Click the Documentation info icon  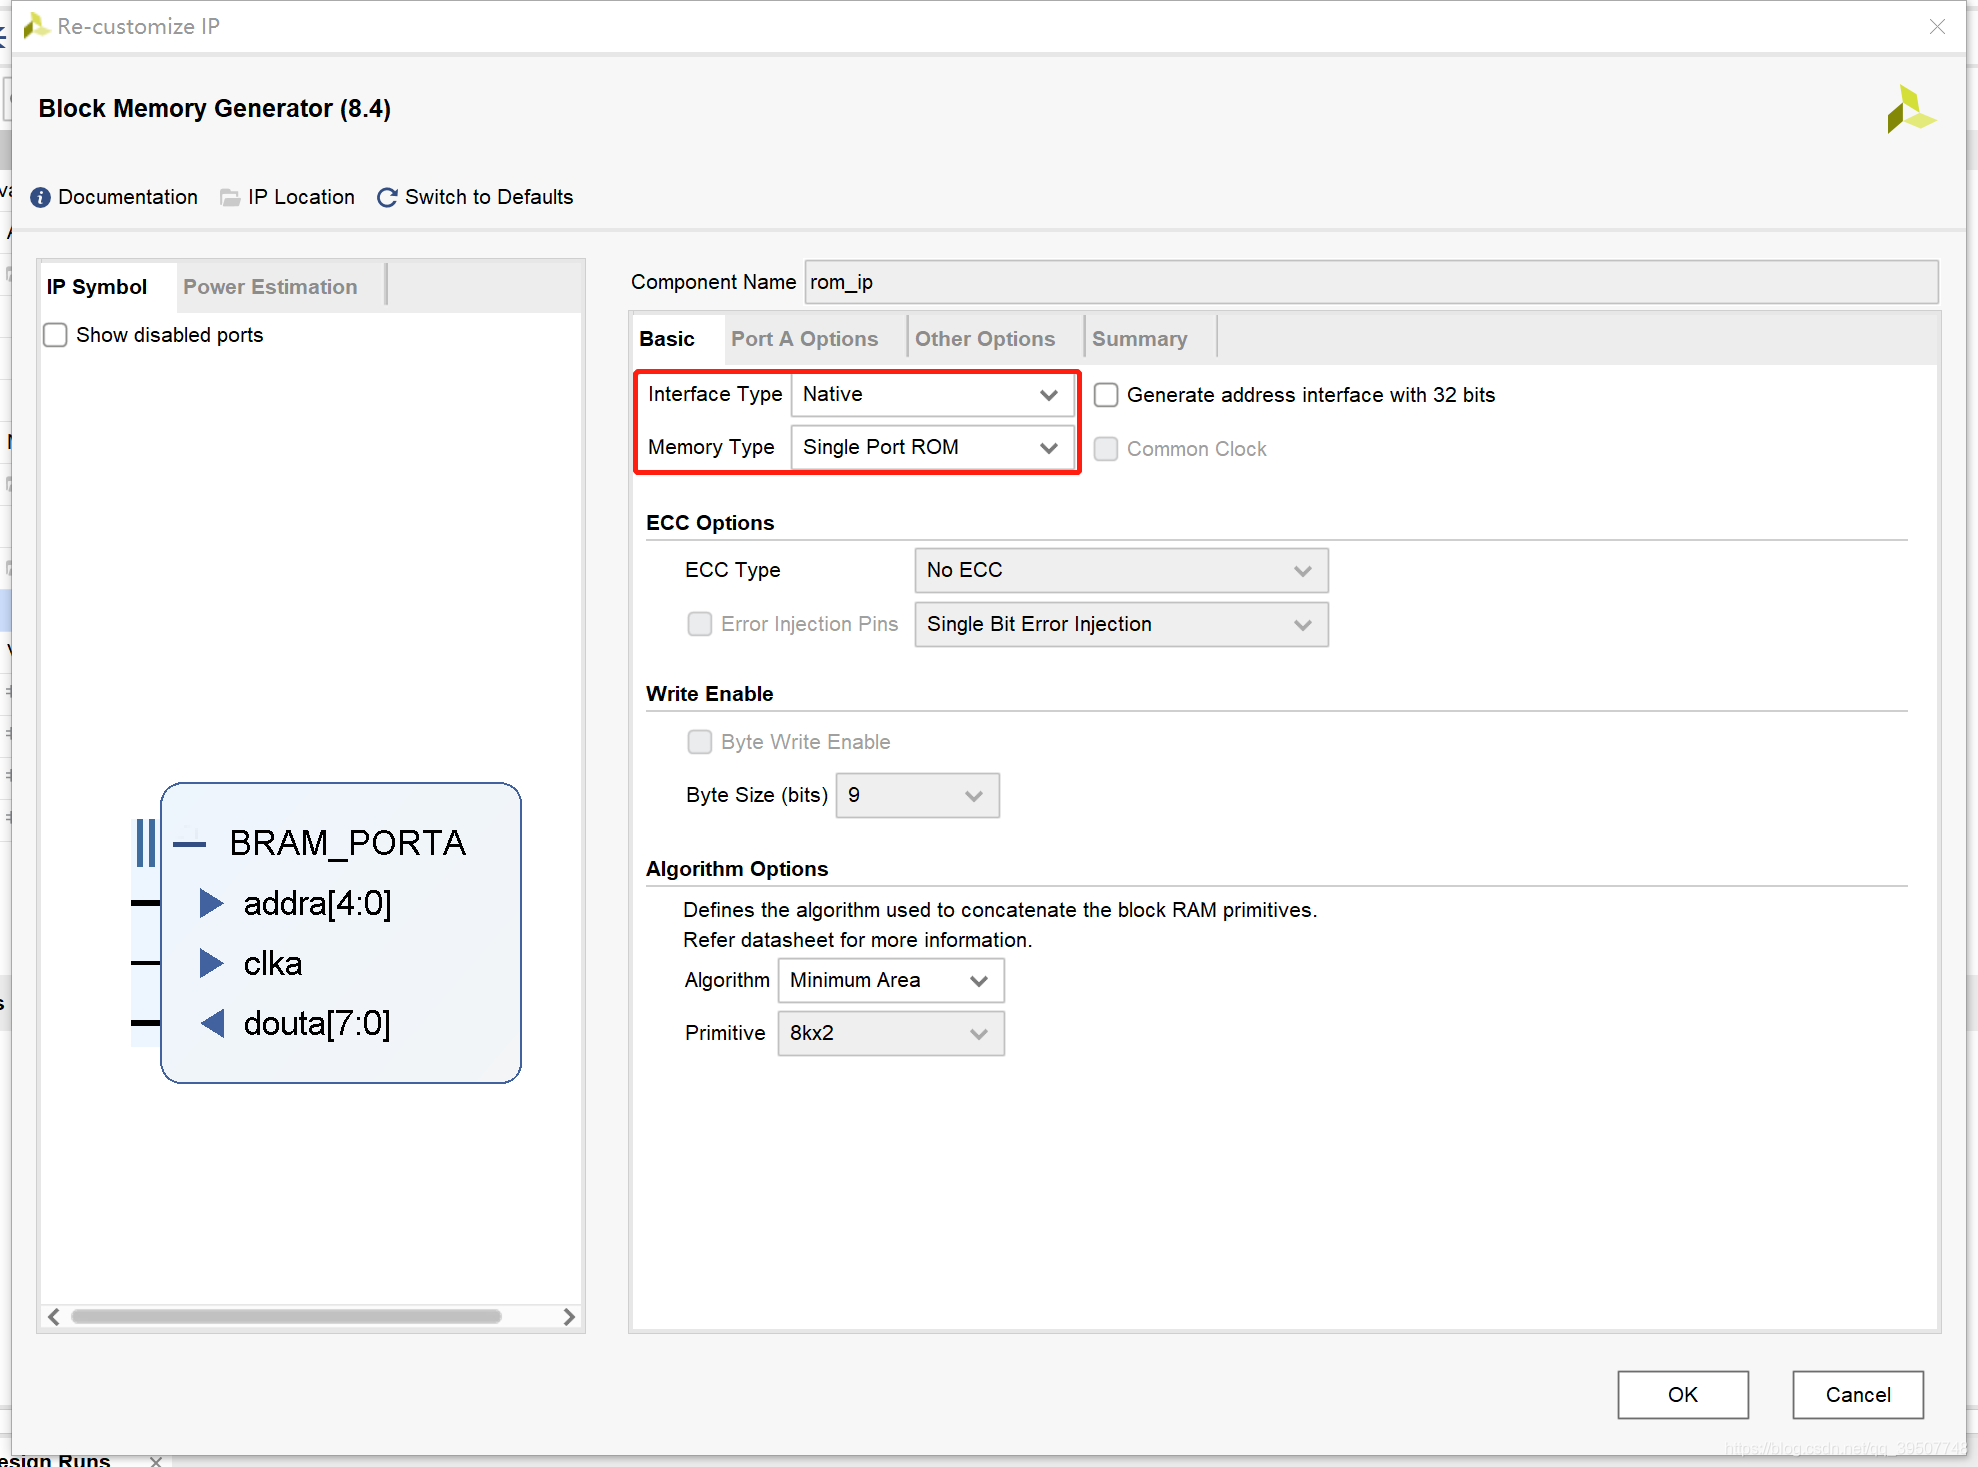(x=40, y=198)
